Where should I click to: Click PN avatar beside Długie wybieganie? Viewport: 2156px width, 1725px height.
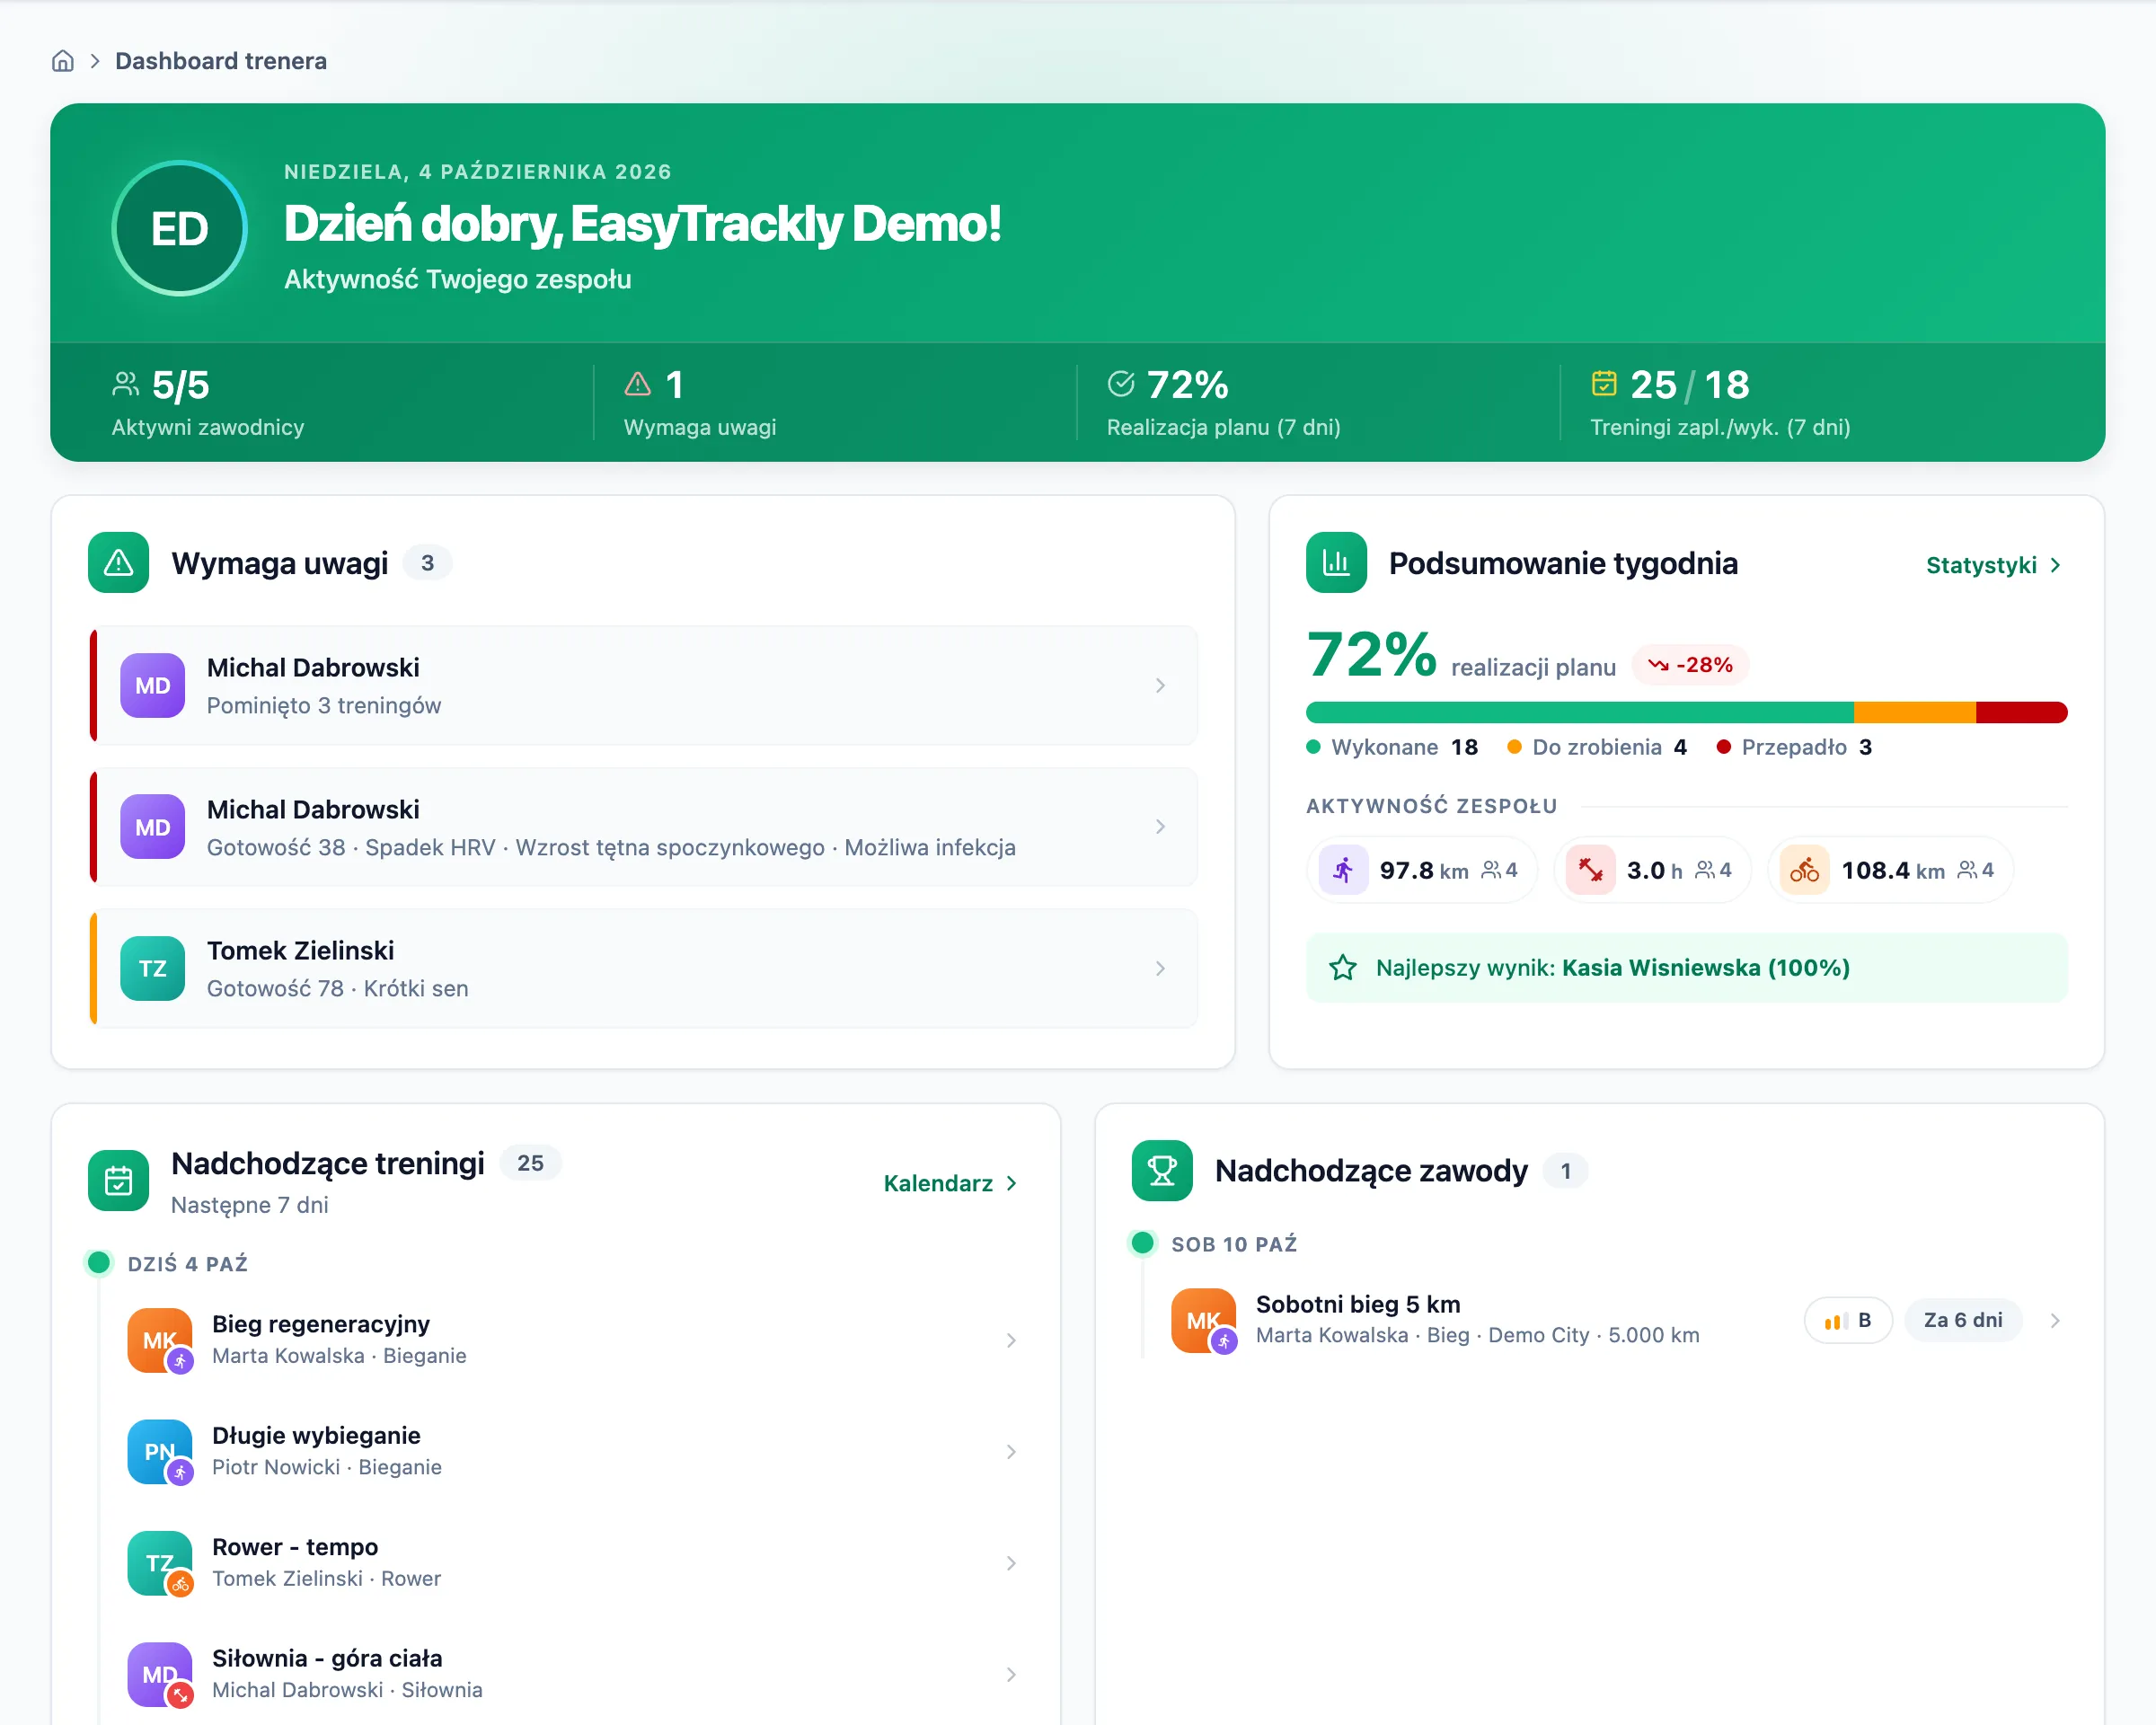tap(160, 1452)
